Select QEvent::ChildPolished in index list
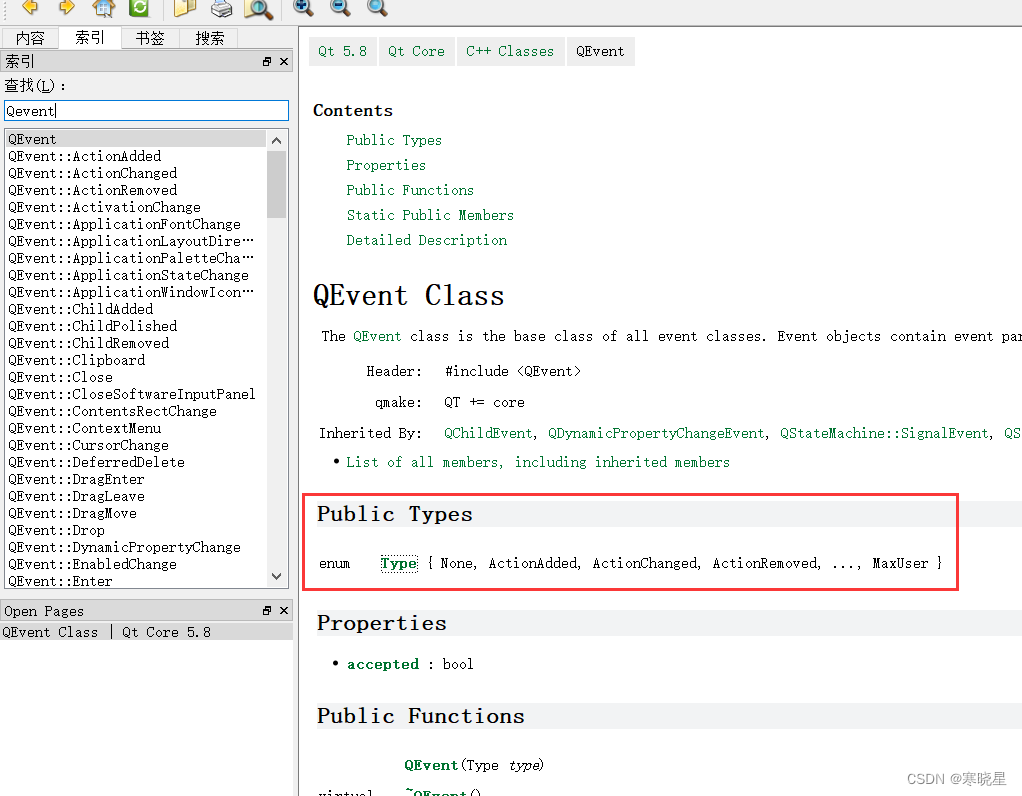This screenshot has width=1022, height=796. coord(136,326)
